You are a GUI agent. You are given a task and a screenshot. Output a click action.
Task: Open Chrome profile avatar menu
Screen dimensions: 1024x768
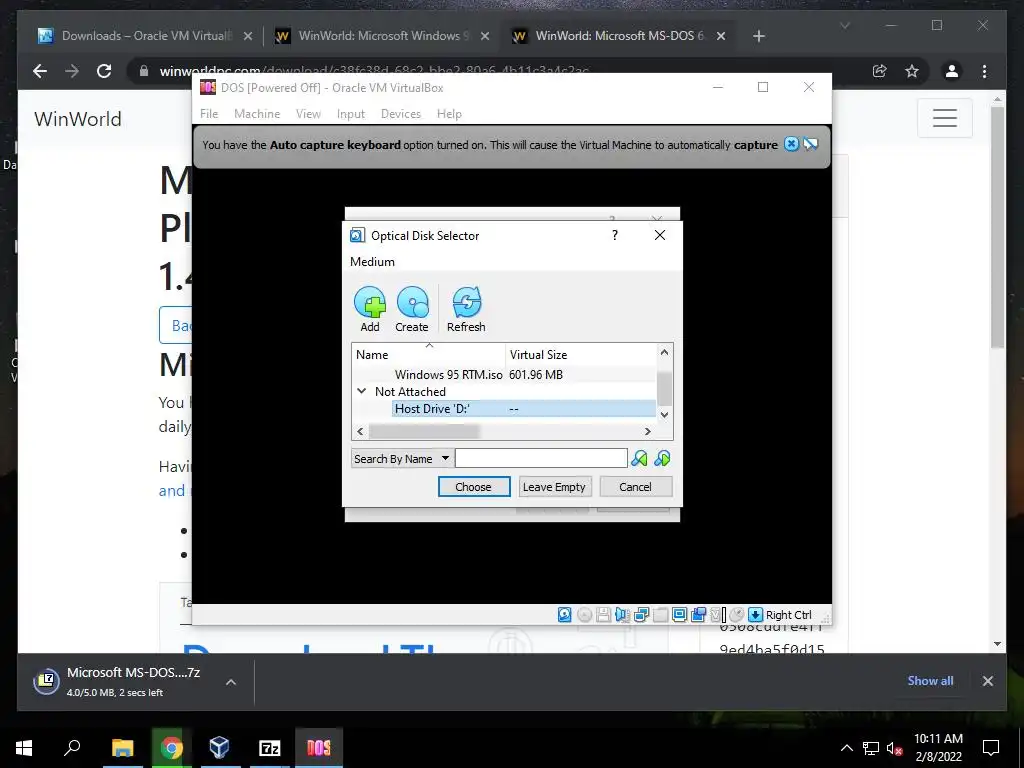coord(952,71)
